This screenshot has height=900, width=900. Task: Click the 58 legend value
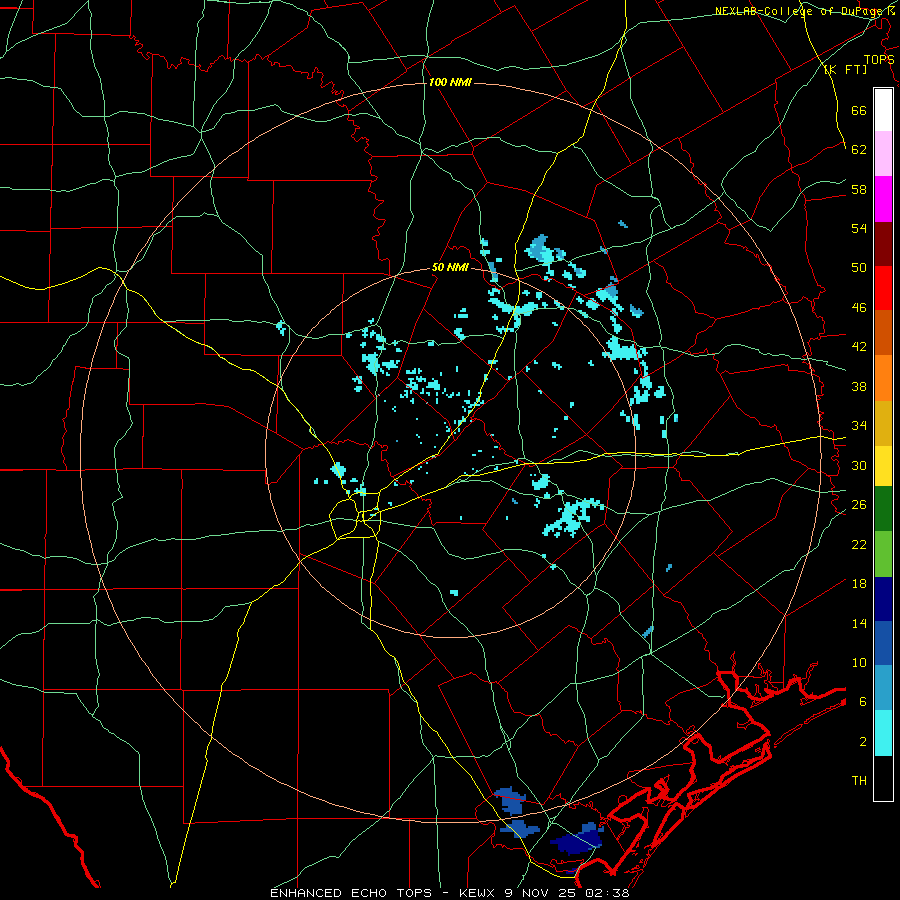(859, 189)
